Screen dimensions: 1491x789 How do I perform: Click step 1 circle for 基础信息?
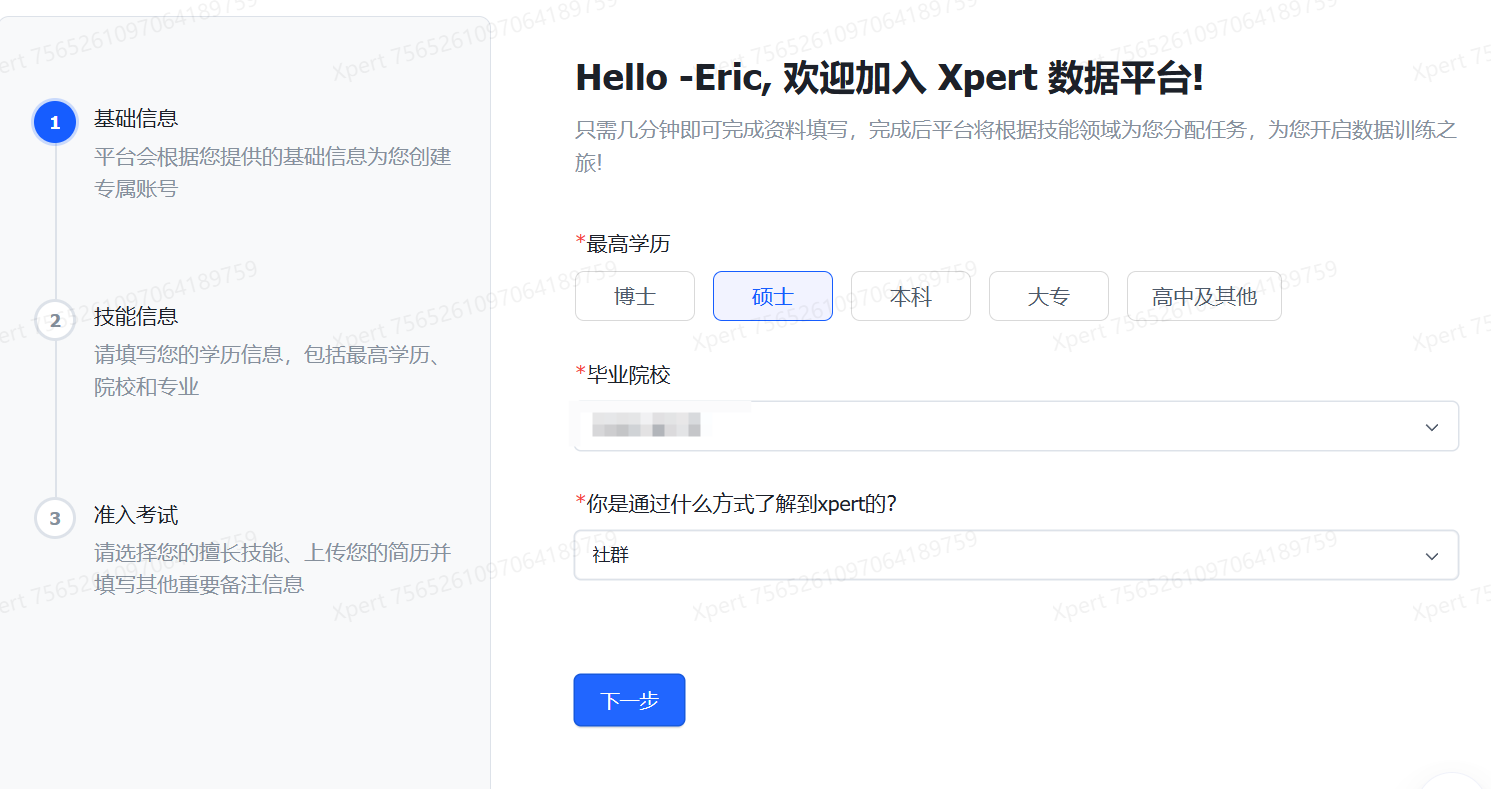pyautogui.click(x=55, y=122)
